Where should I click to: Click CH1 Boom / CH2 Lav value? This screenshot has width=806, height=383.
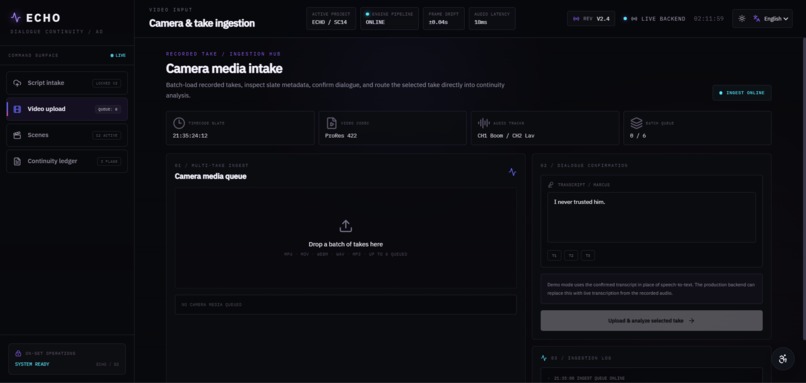[506, 136]
